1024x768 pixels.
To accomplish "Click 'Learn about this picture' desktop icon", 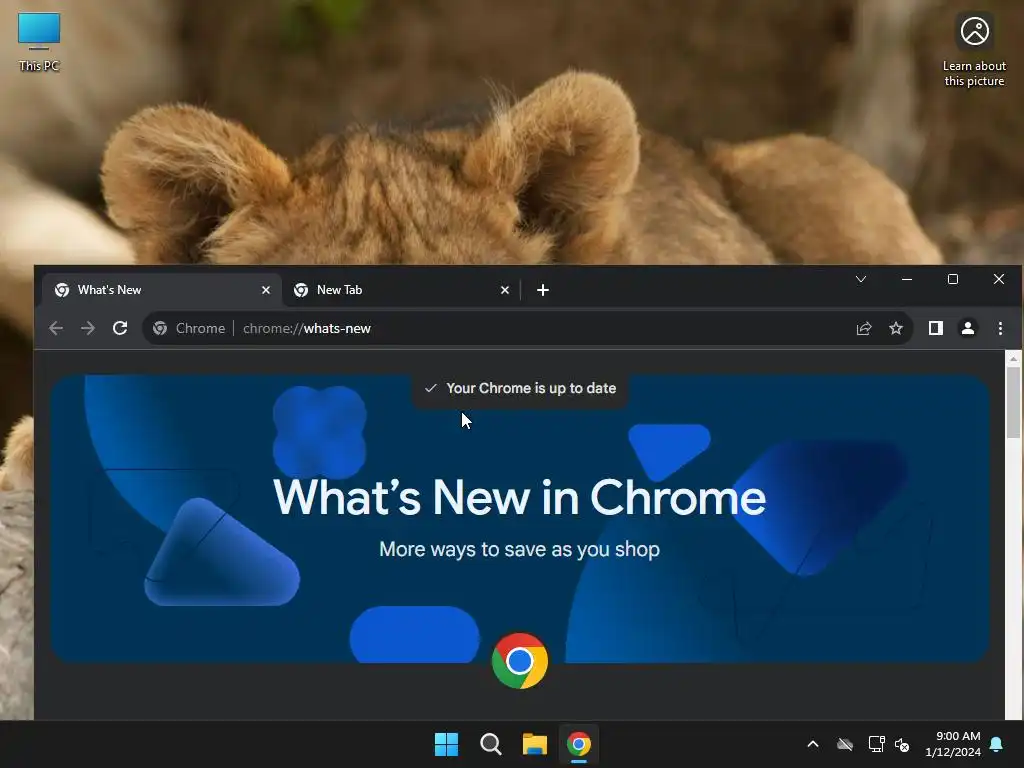I will click(x=974, y=50).
